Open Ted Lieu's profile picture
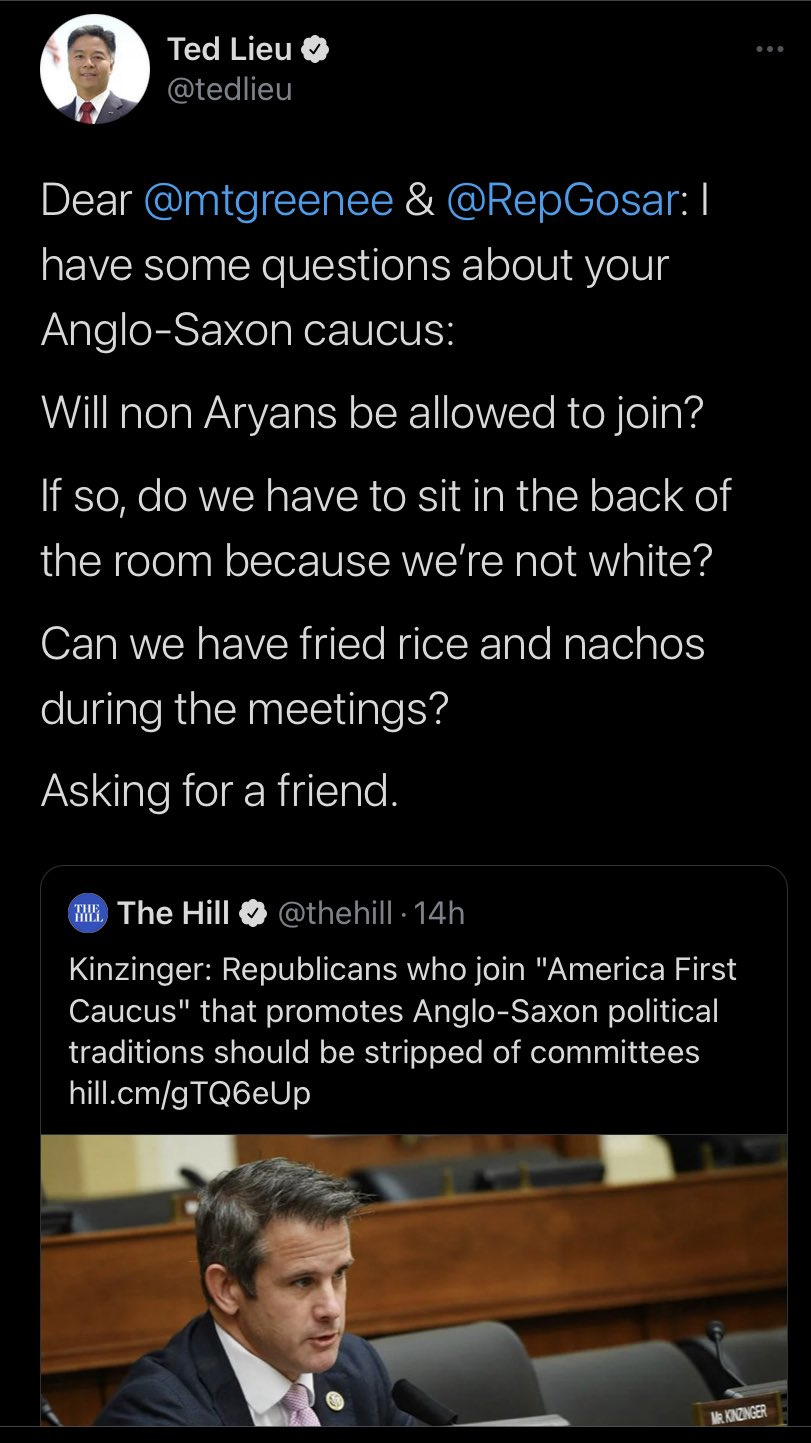The width and height of the screenshot is (811, 1443). [94, 70]
